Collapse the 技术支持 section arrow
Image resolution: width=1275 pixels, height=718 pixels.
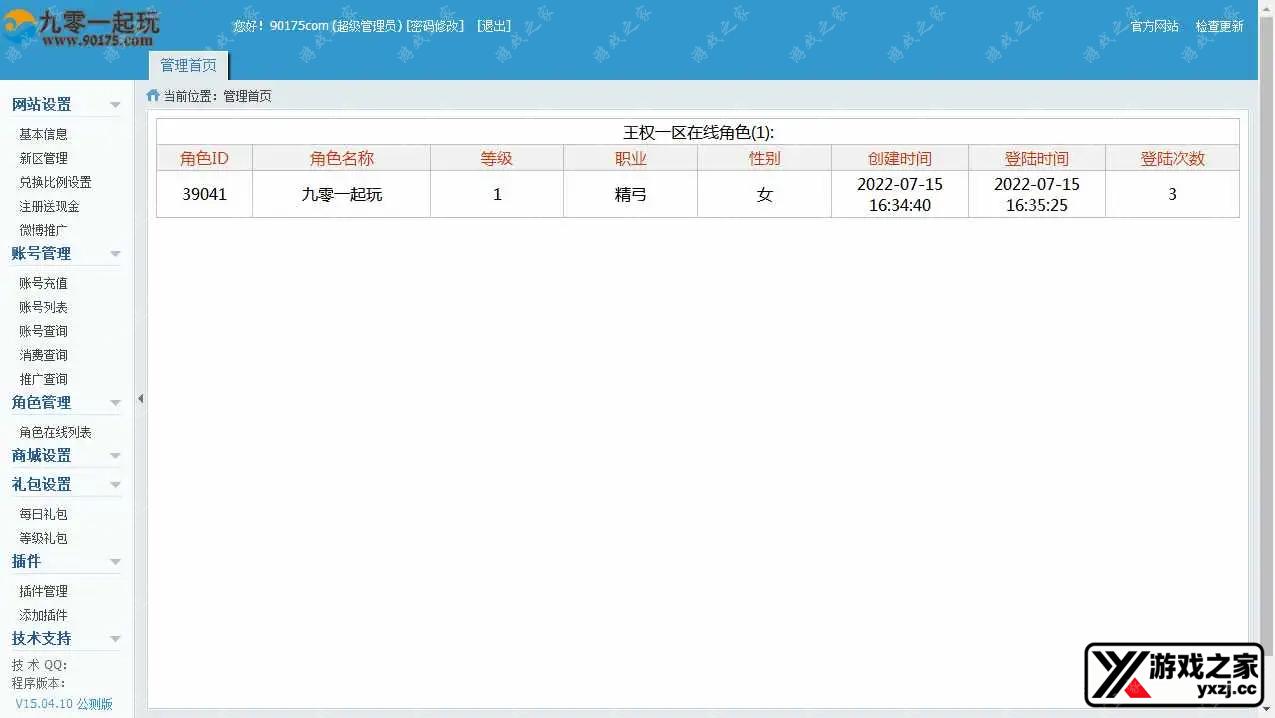click(x=115, y=639)
